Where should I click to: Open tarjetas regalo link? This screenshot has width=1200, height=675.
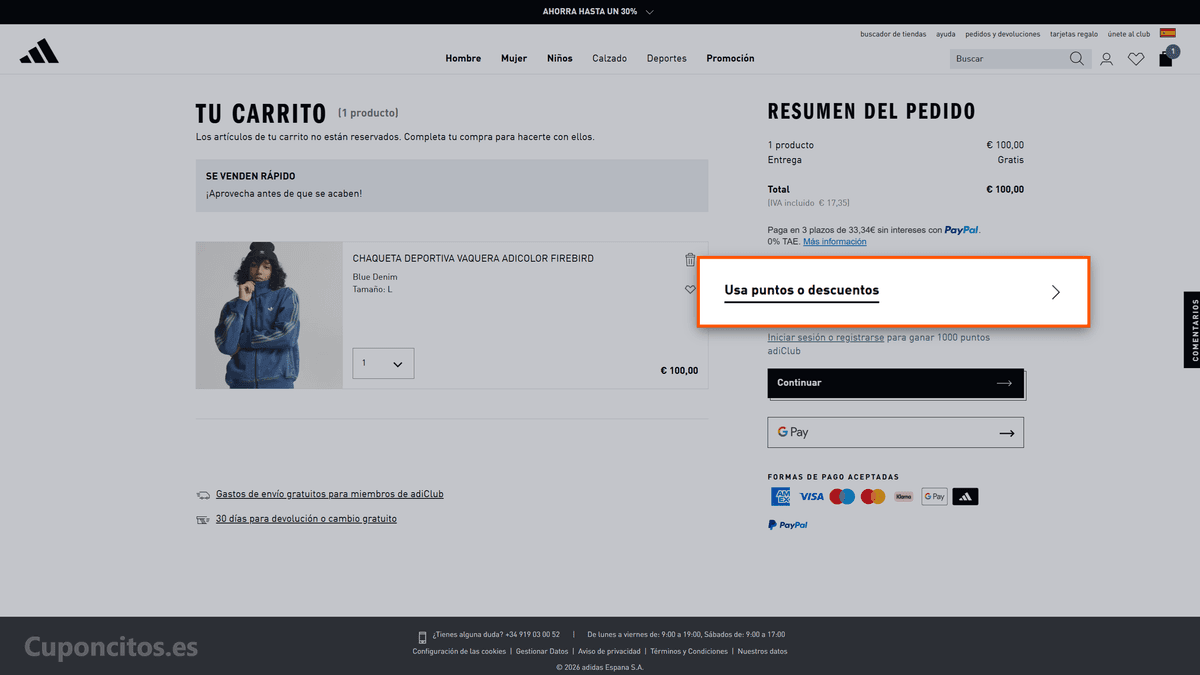[1074, 34]
